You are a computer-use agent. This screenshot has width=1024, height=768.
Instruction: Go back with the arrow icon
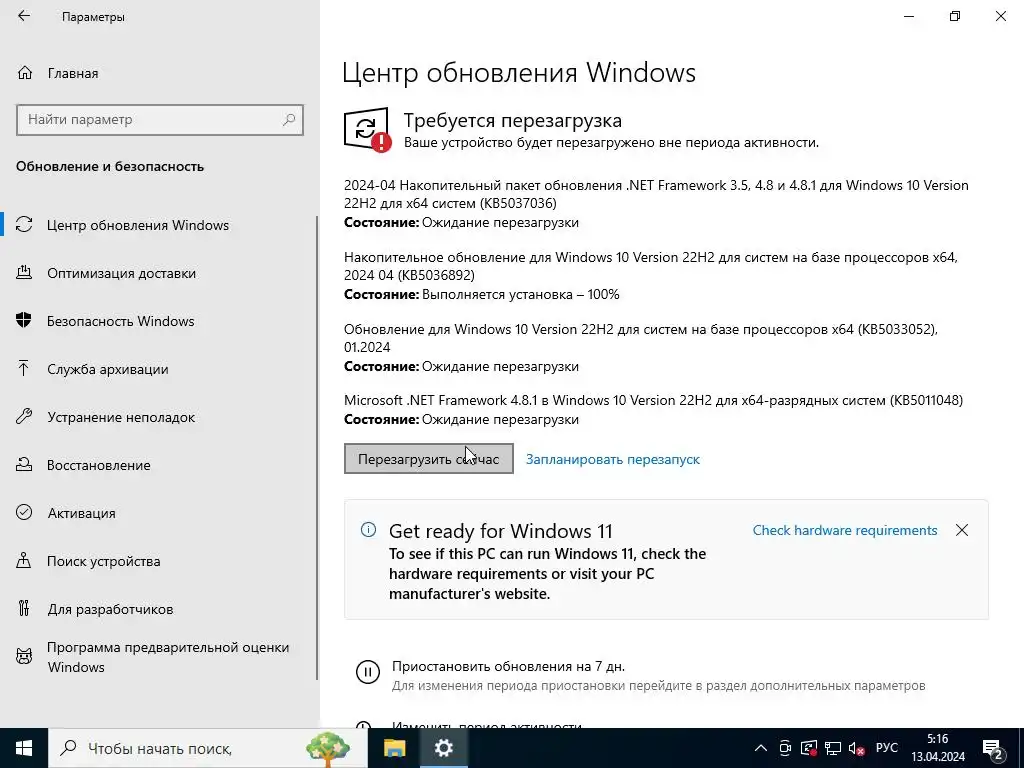pos(24,16)
